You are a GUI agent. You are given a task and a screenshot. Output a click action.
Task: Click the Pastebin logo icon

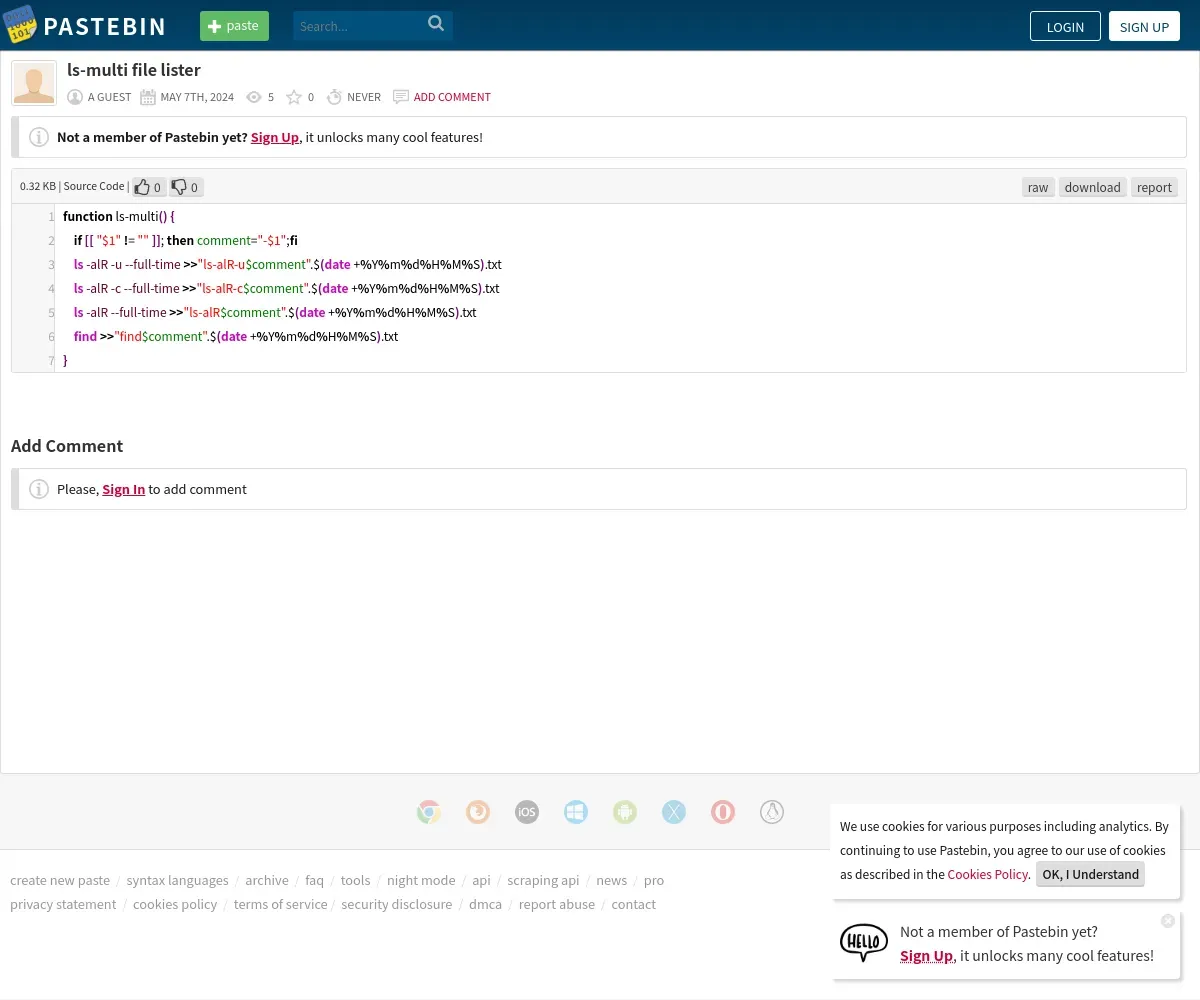pyautogui.click(x=20, y=25)
